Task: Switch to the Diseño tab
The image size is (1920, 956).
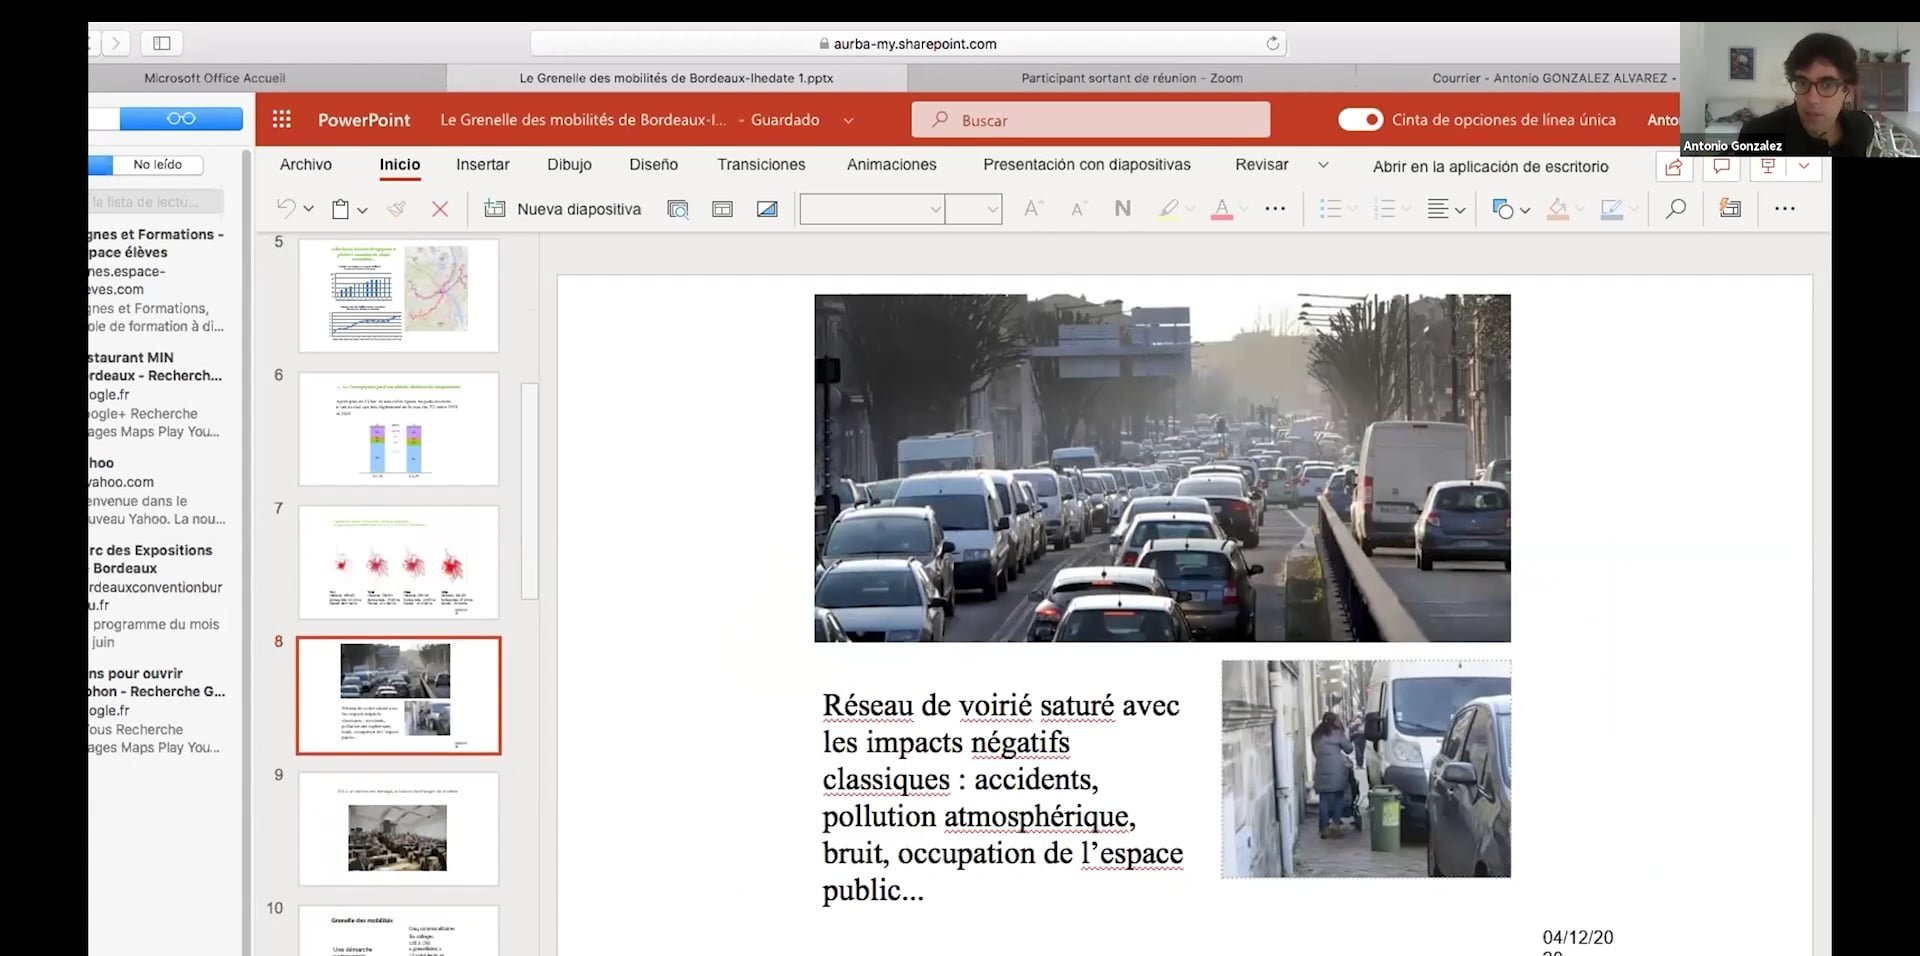Action: [653, 165]
